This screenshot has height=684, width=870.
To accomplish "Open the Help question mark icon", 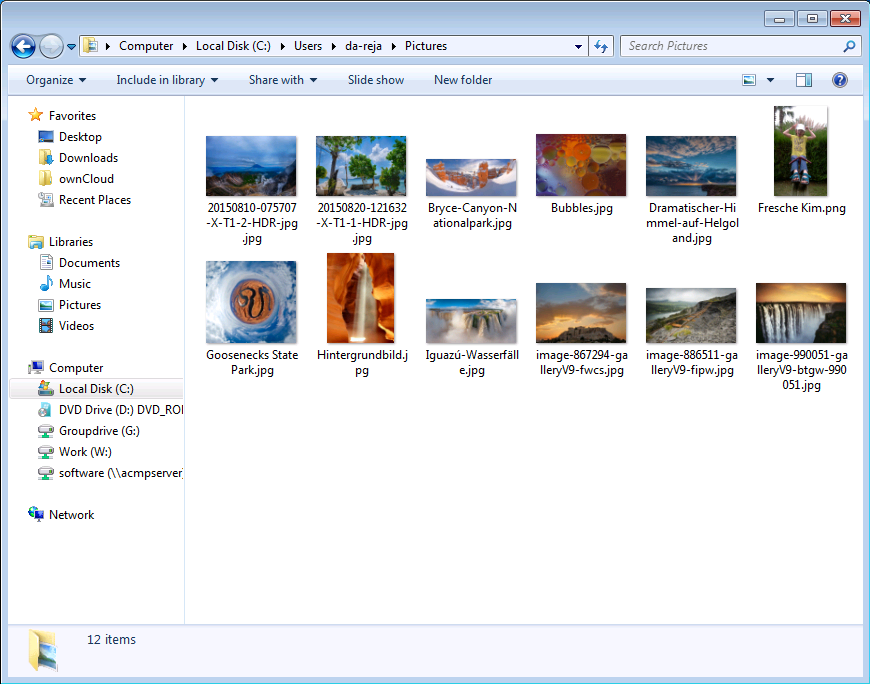I will coord(840,80).
